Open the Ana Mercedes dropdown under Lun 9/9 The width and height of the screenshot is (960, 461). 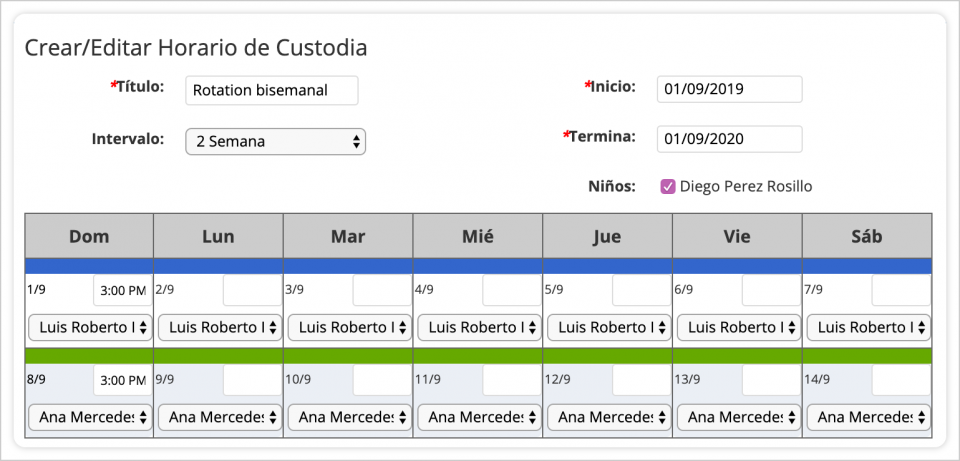(x=220, y=417)
